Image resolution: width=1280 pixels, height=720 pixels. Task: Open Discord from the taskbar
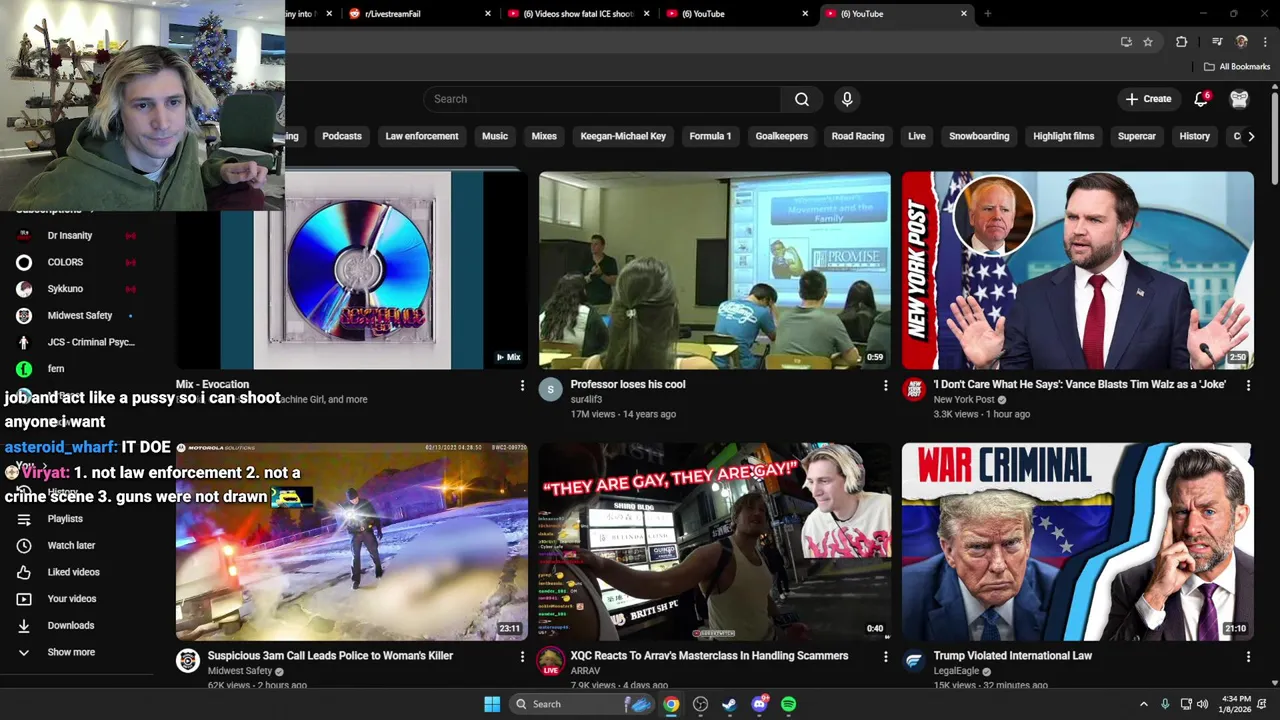tap(759, 704)
